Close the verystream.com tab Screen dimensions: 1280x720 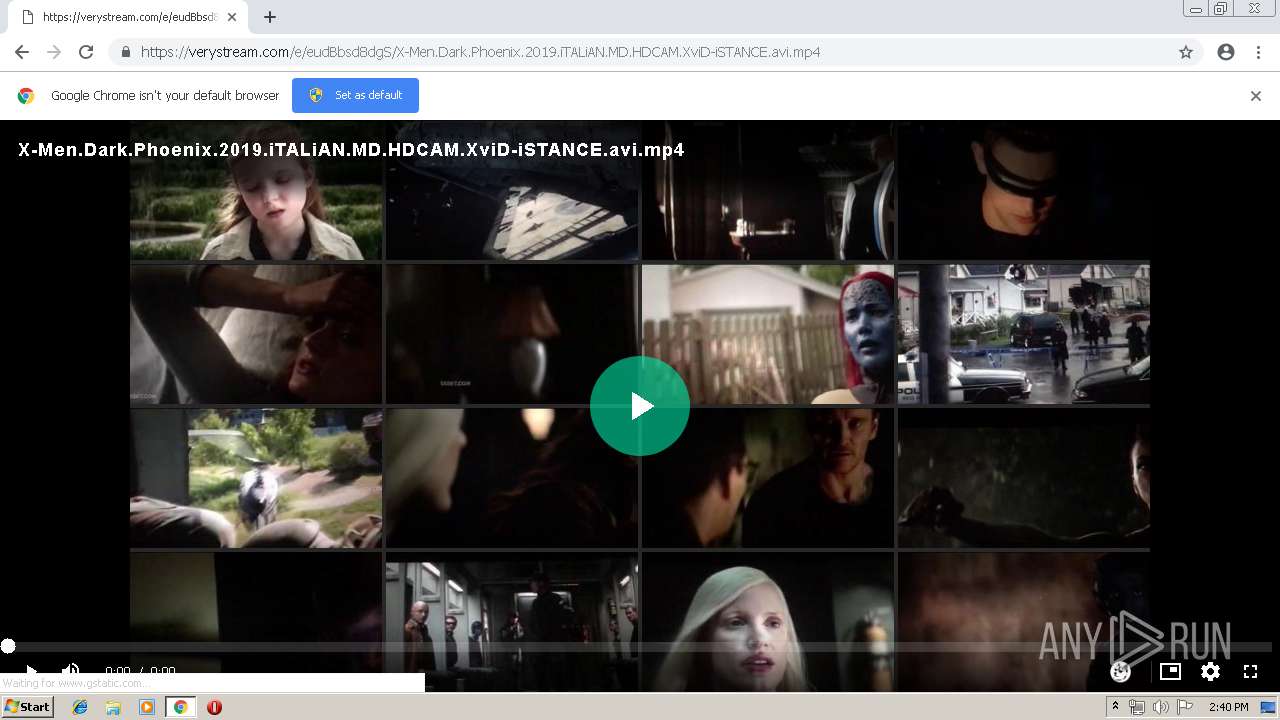pos(233,17)
